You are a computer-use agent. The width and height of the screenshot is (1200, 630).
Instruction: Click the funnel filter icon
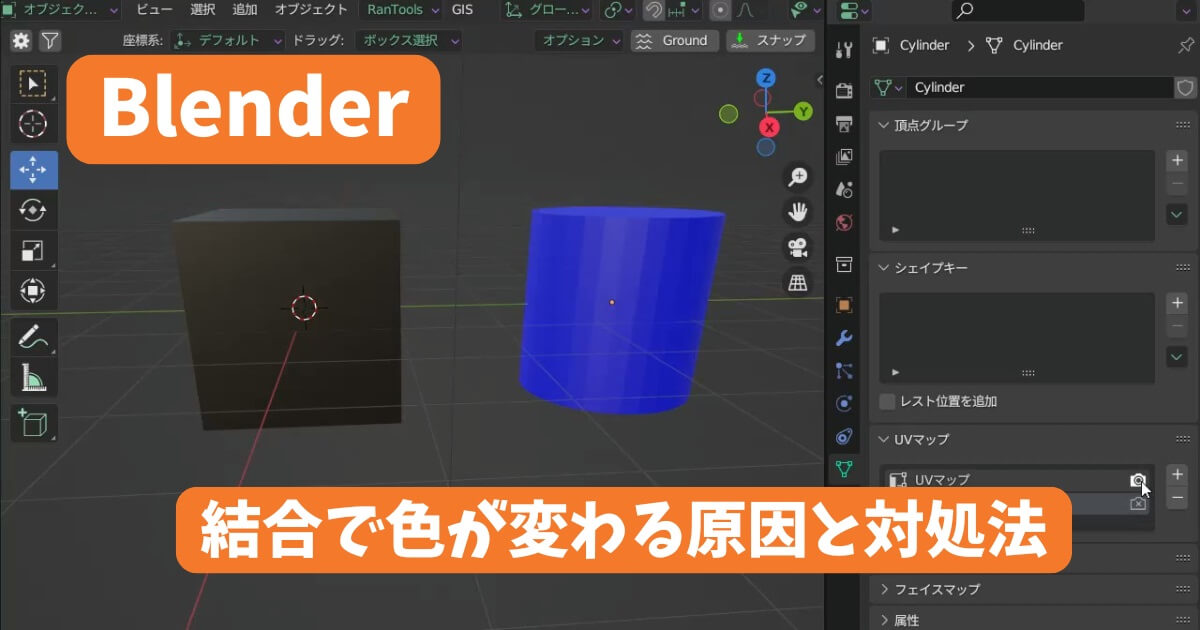pos(49,41)
